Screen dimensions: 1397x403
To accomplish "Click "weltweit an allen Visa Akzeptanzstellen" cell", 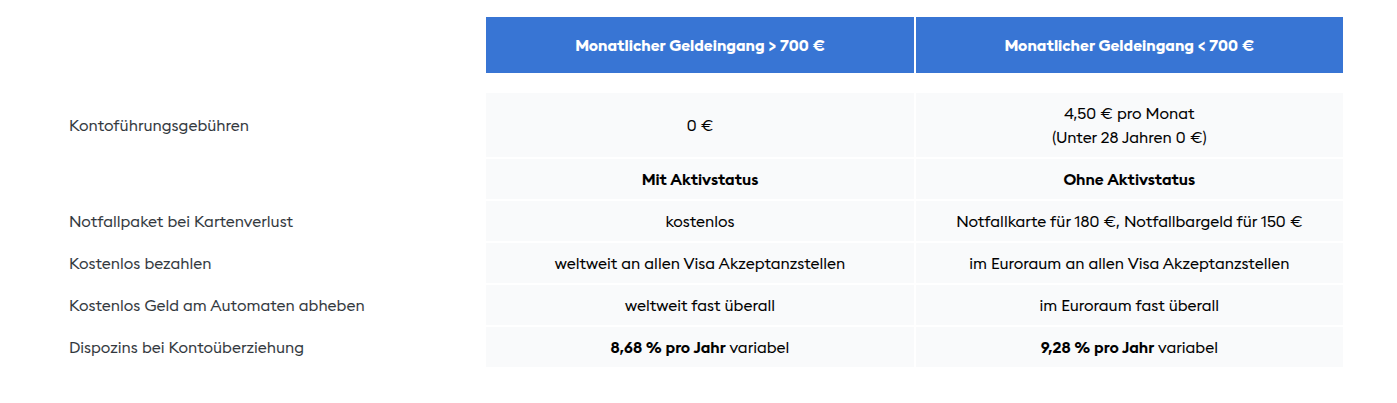I will pyautogui.click(x=699, y=264).
